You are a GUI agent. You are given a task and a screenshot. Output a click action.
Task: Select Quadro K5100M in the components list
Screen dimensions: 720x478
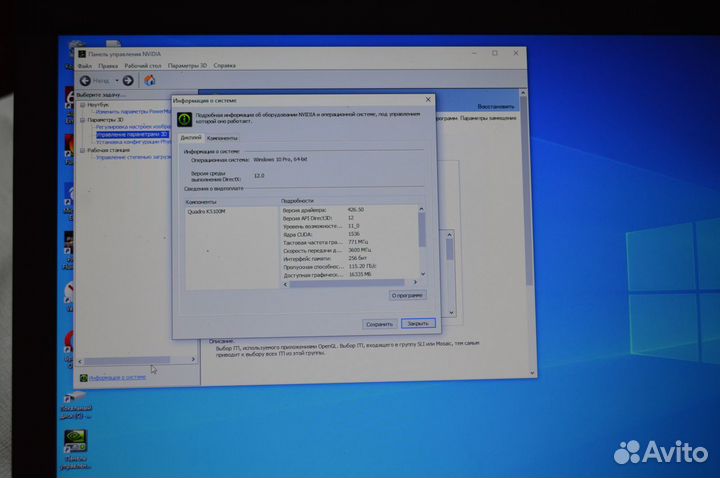[x=206, y=212]
